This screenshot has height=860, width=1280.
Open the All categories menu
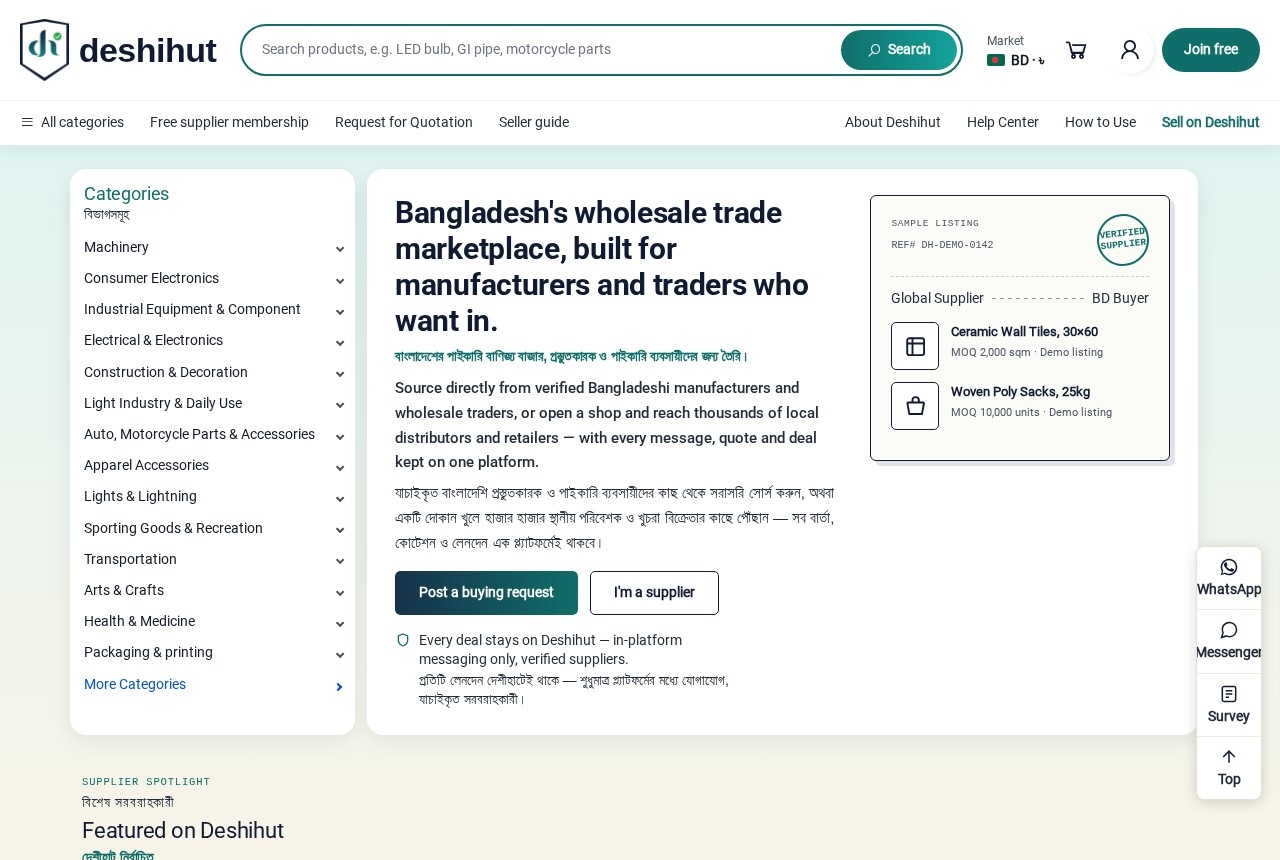(x=72, y=122)
